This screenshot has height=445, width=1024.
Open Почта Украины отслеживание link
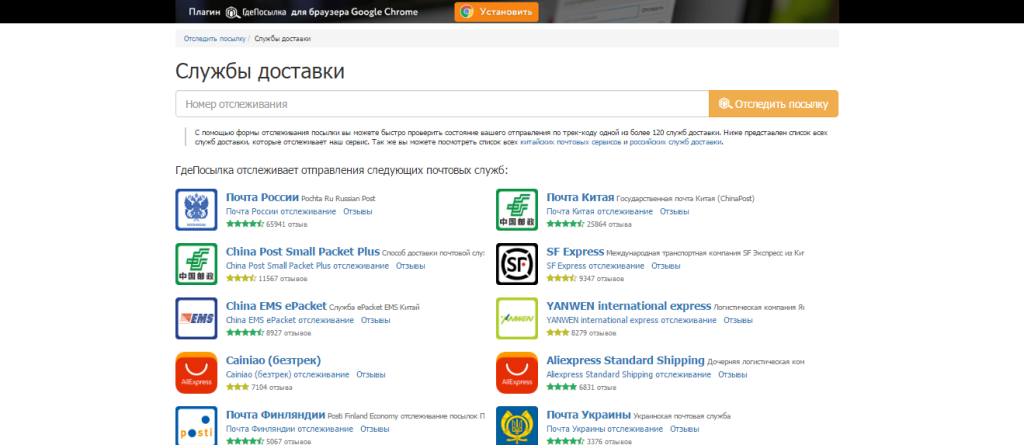click(605, 429)
